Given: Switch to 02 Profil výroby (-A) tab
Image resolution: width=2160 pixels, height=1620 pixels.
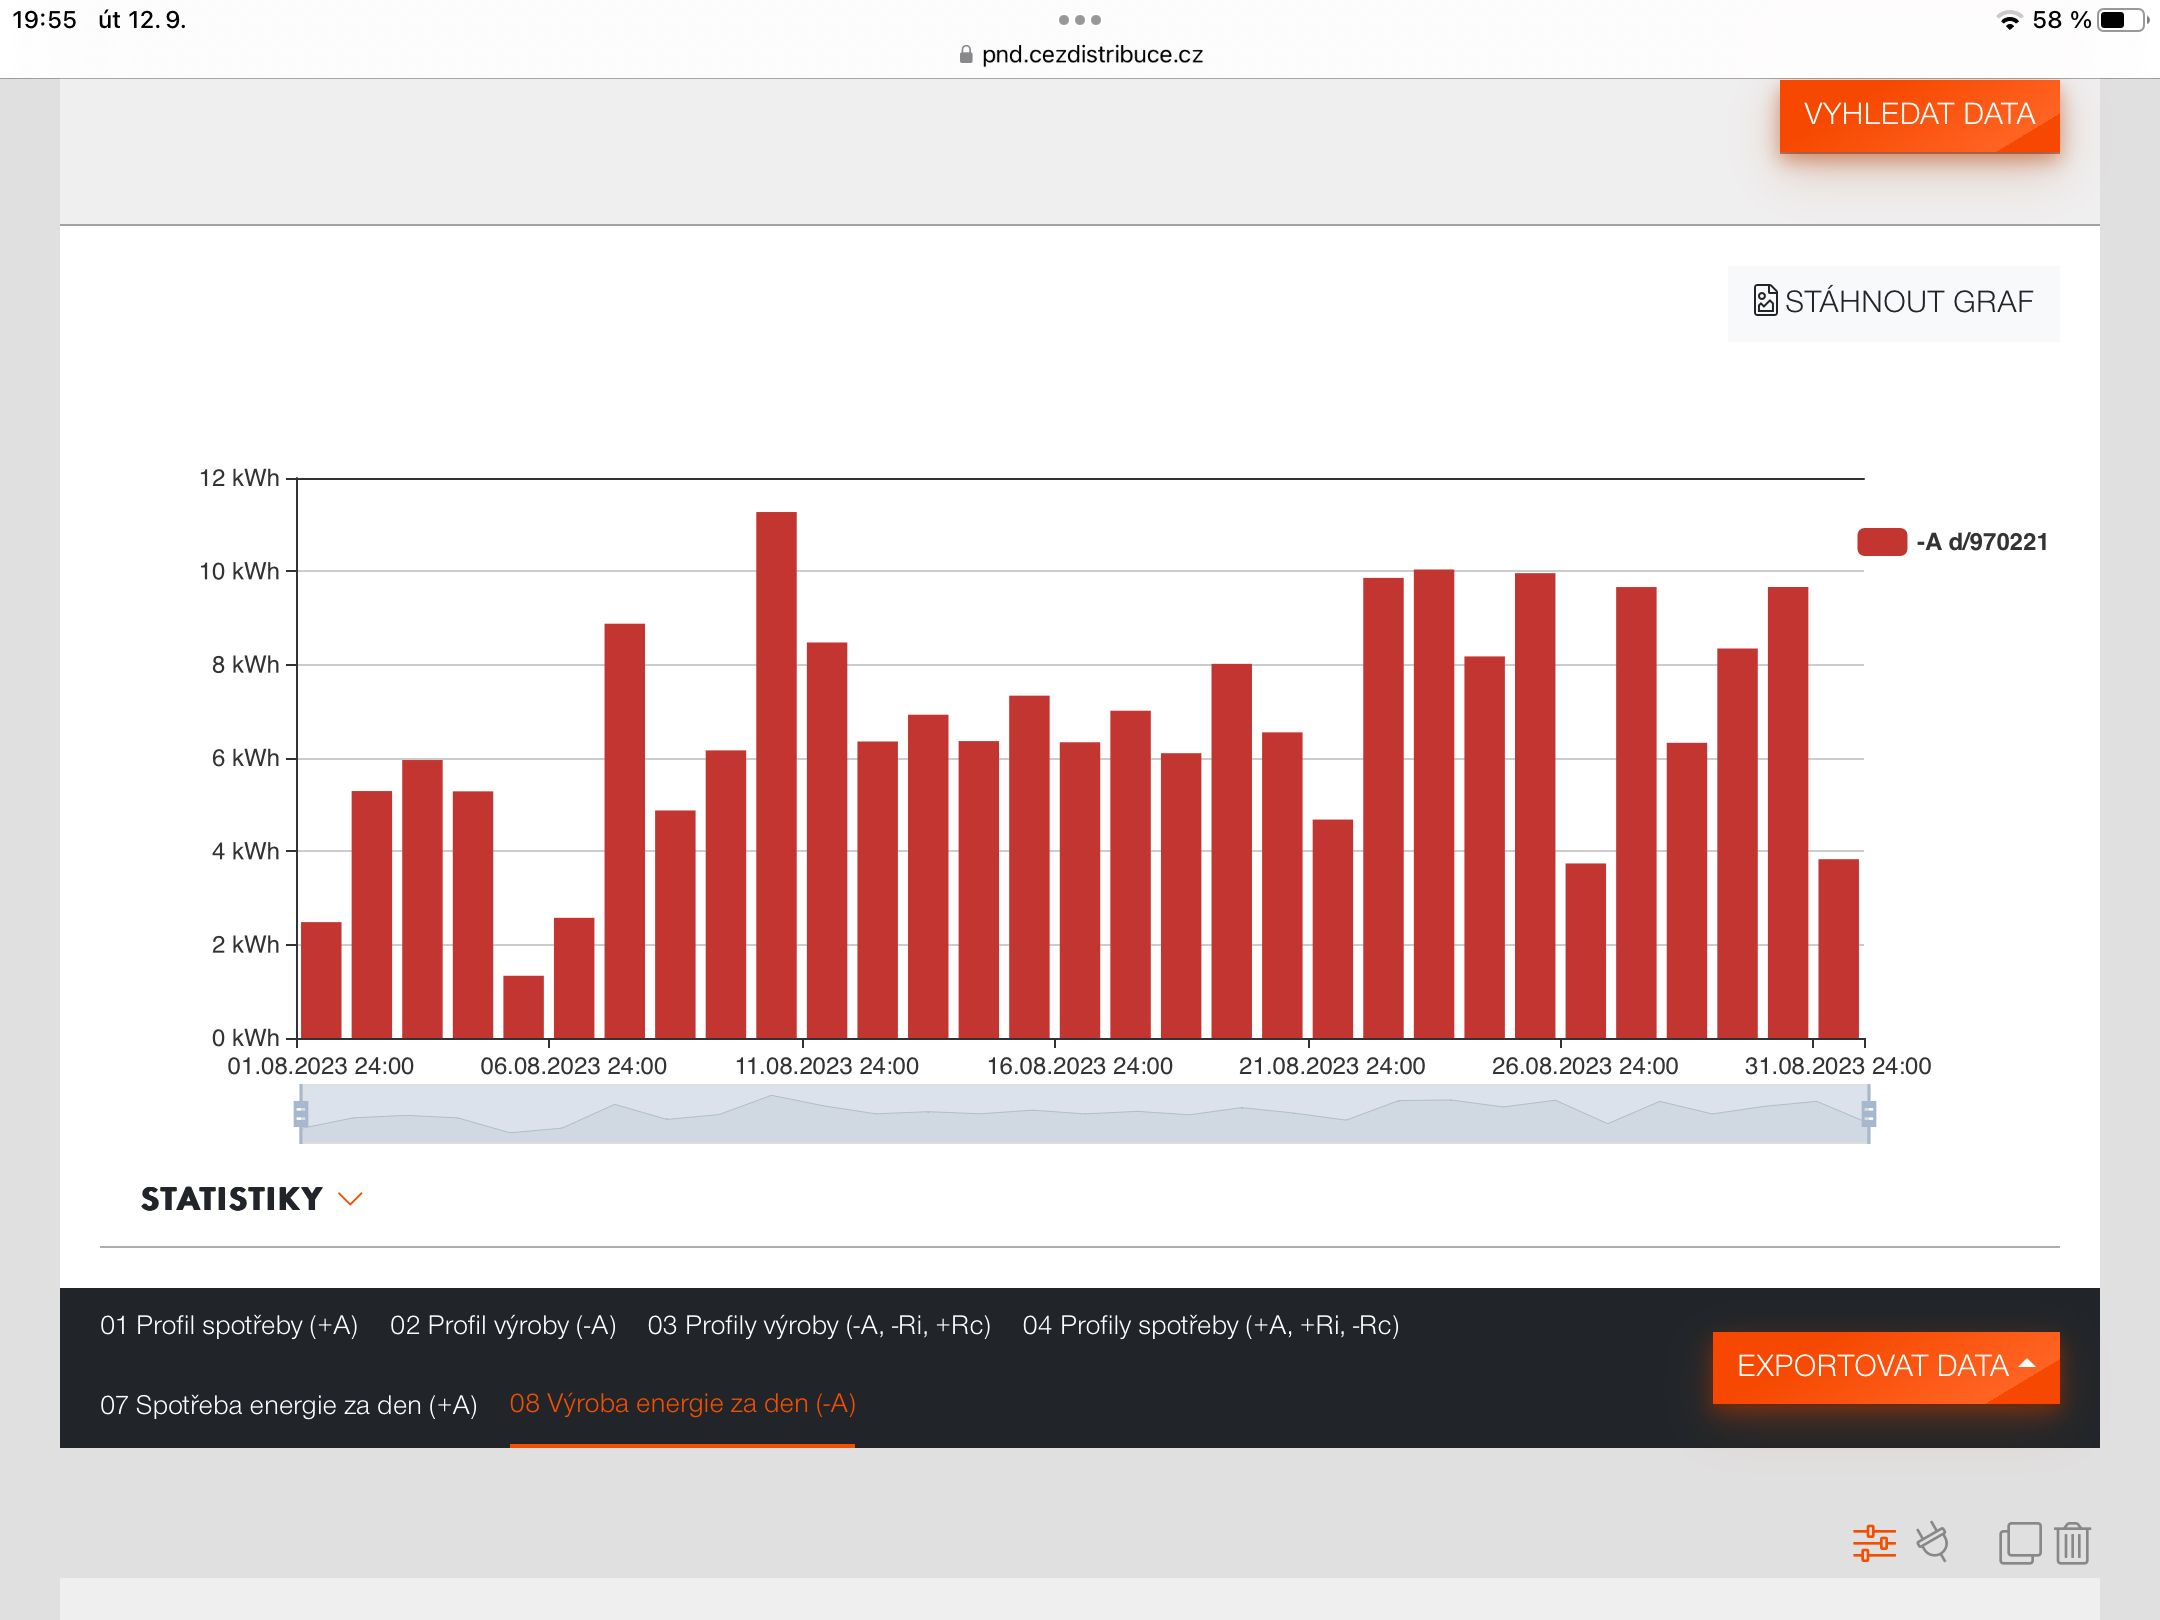Looking at the screenshot, I should [503, 1325].
